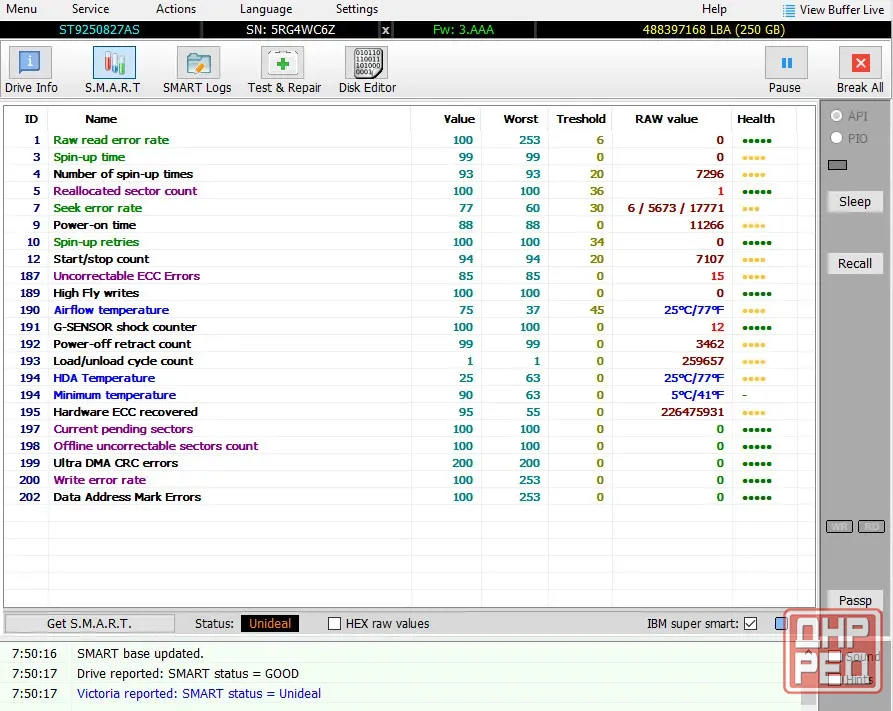Click the Passp button

(x=855, y=600)
